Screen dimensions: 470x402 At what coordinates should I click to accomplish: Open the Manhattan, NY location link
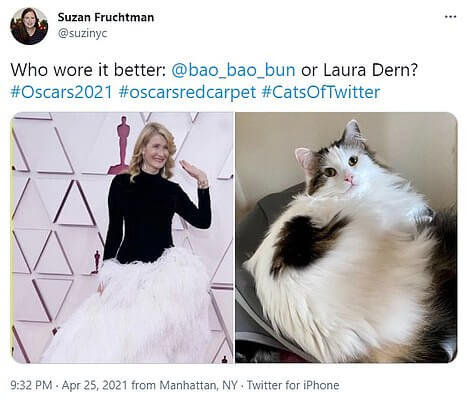[198, 385]
